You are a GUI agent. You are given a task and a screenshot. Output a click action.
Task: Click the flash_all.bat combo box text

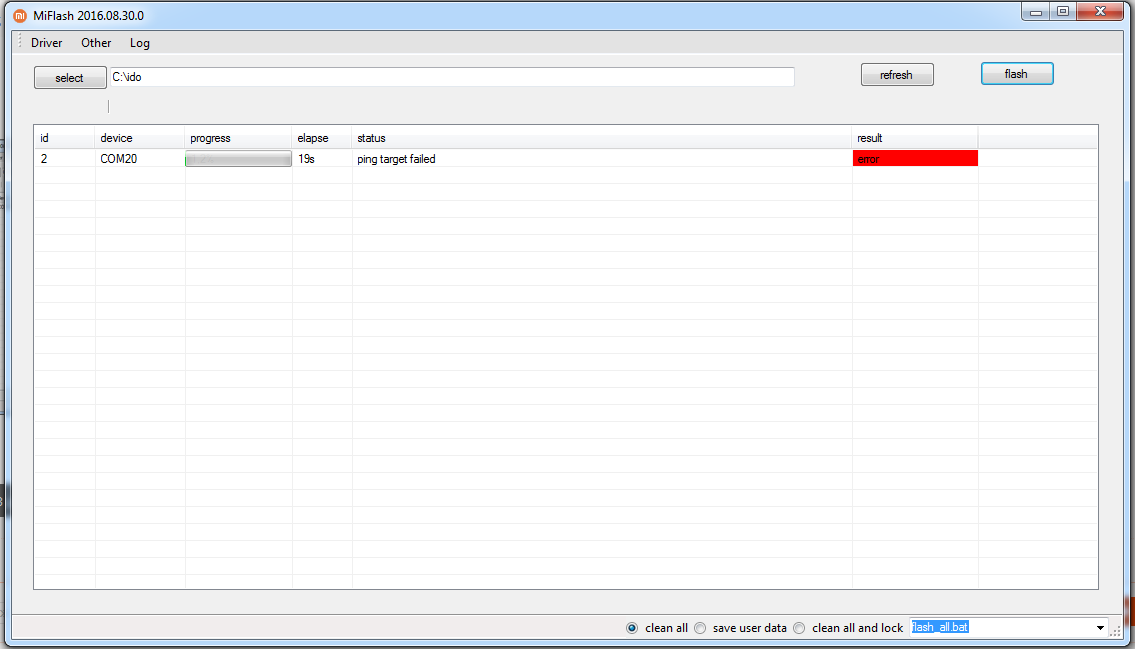(940, 627)
